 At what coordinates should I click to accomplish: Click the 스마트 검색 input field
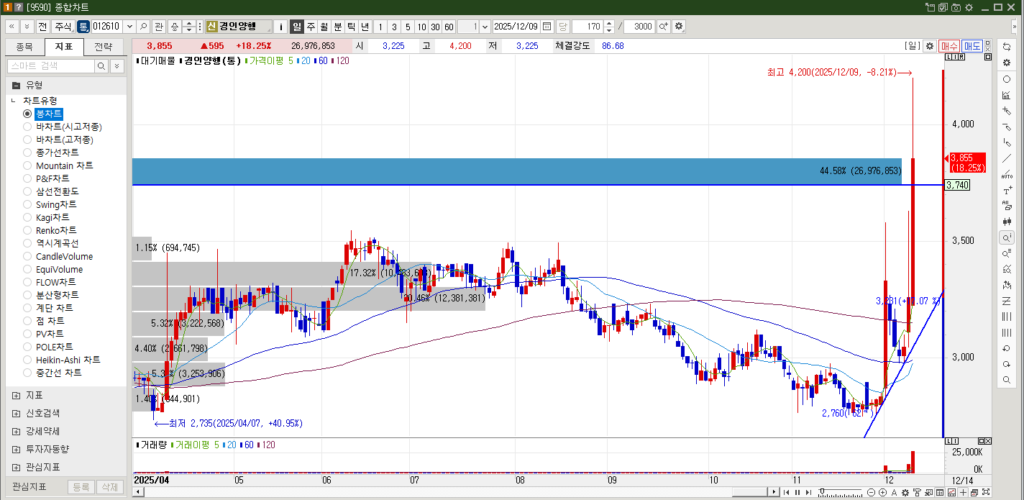point(50,65)
